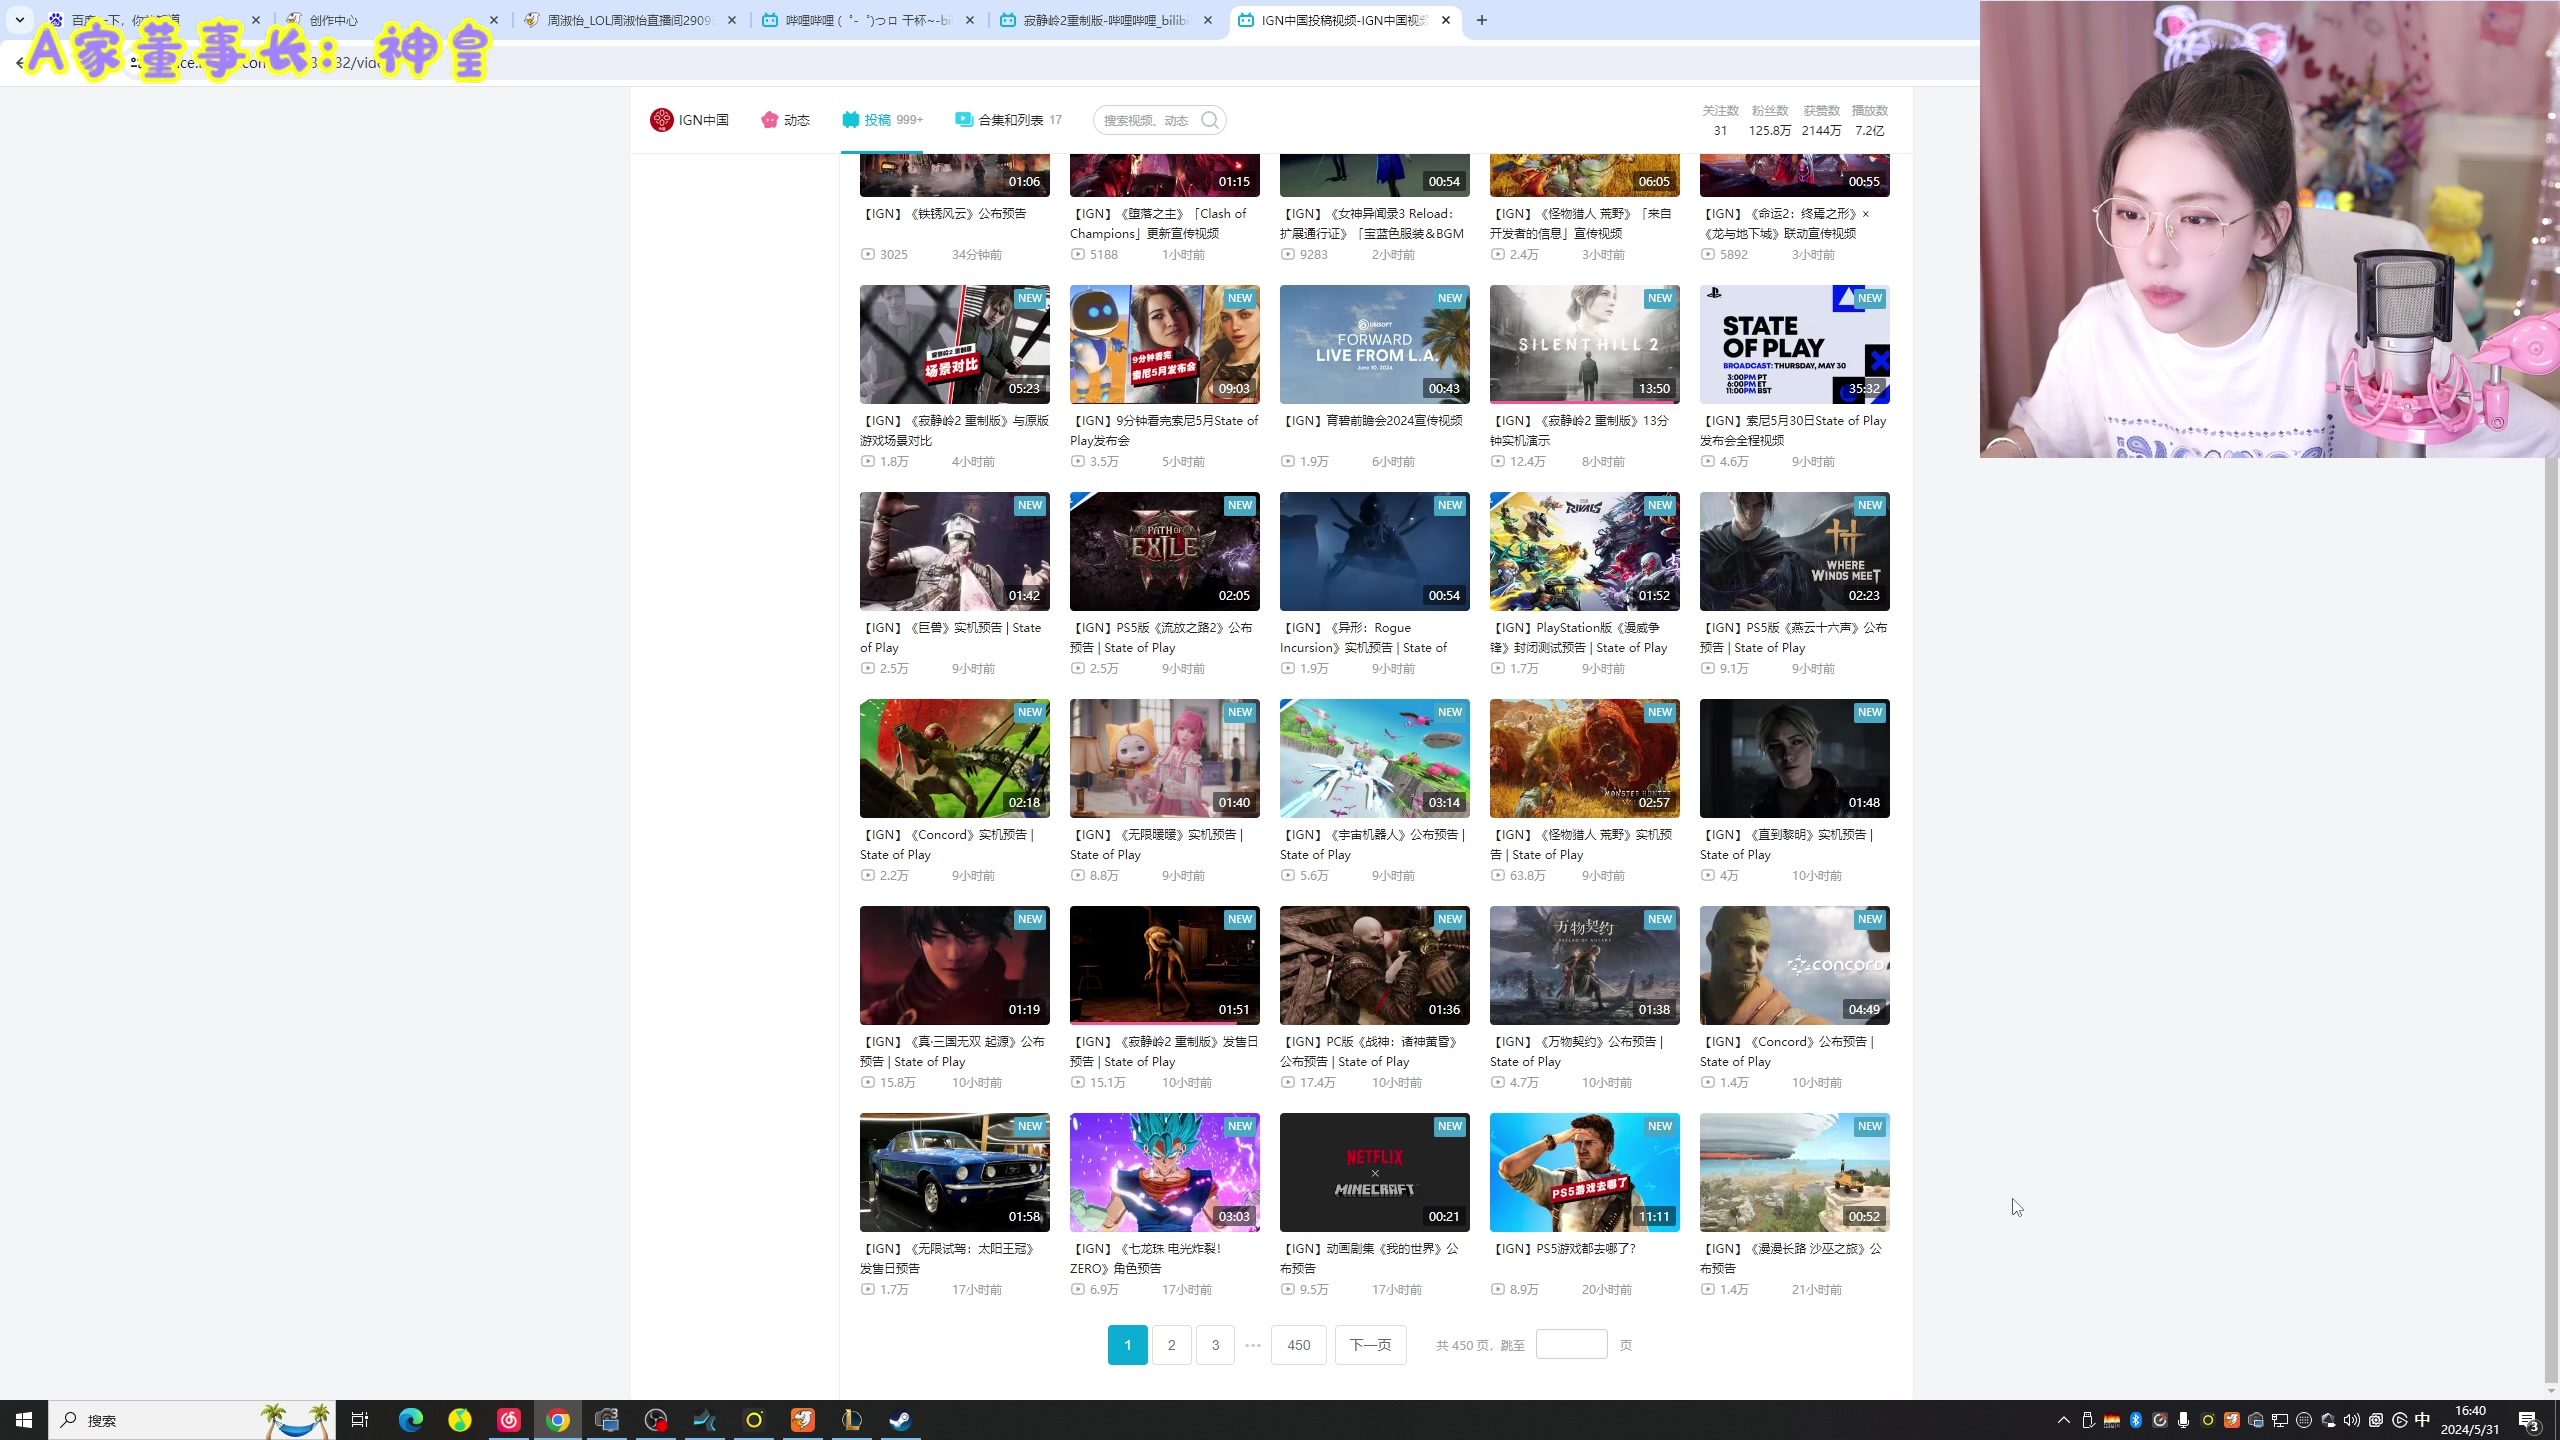Screen dimensions: 2560x1440
Task: Switch to the 周淑怡_LOL直播间 browser tab
Action: 630,20
